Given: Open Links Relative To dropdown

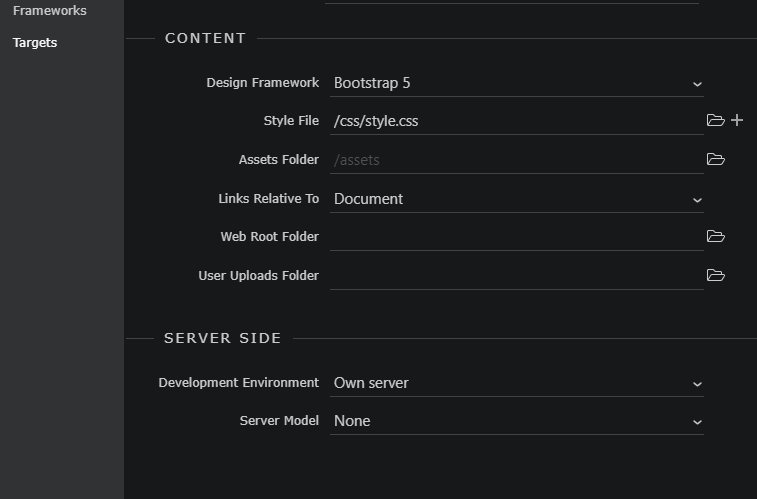Looking at the screenshot, I should (x=516, y=199).
